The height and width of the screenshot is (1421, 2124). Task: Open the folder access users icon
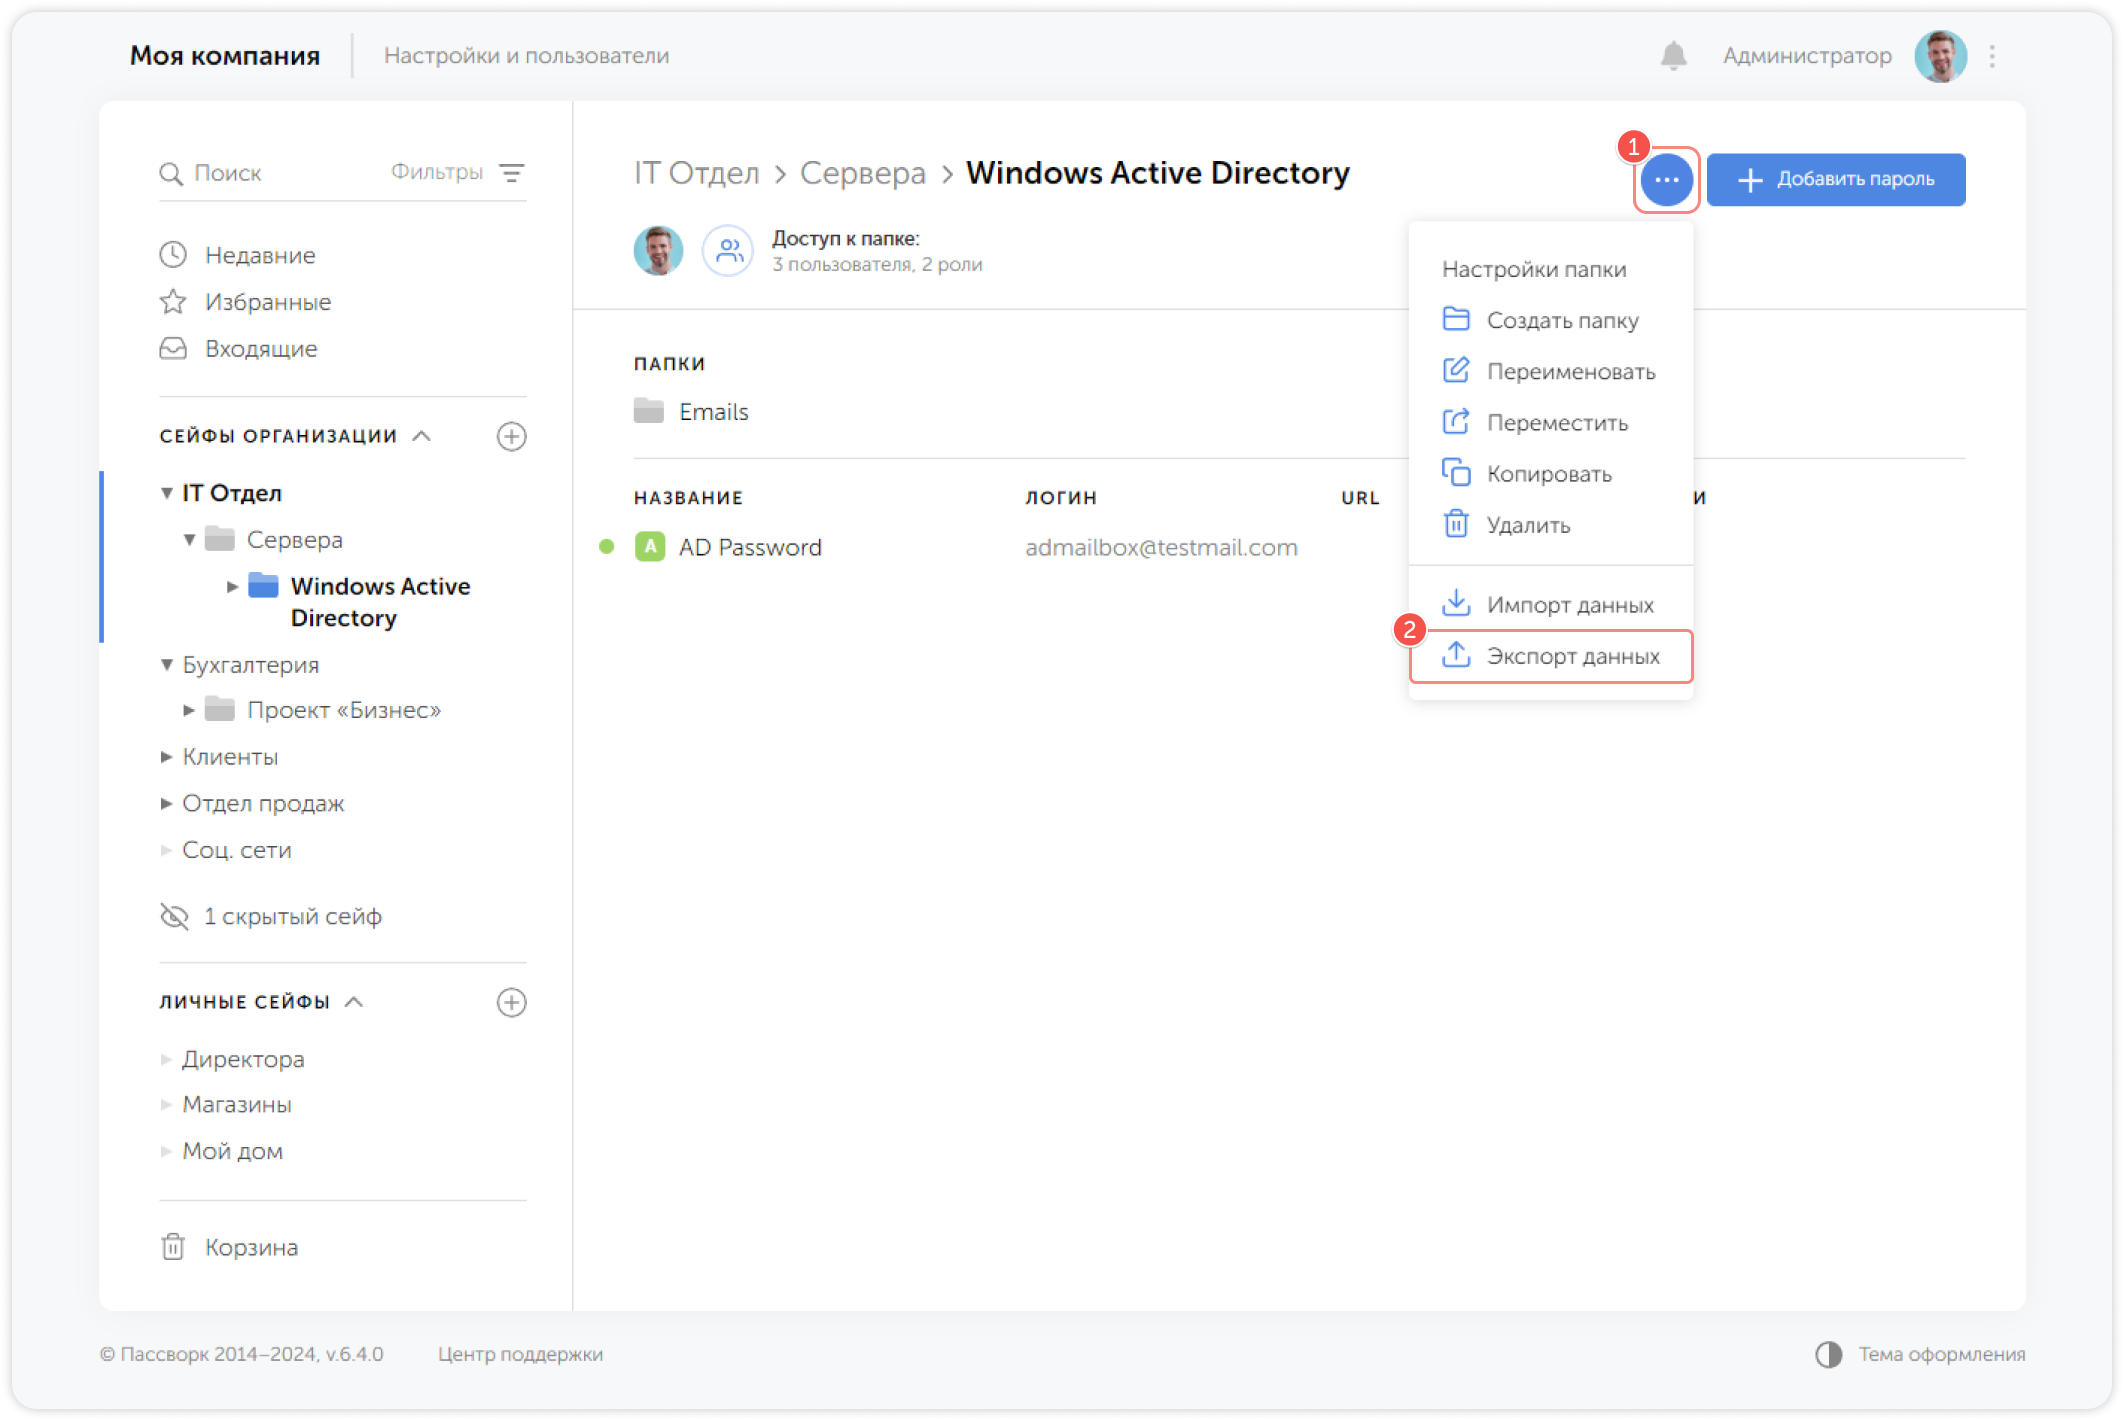click(x=728, y=250)
